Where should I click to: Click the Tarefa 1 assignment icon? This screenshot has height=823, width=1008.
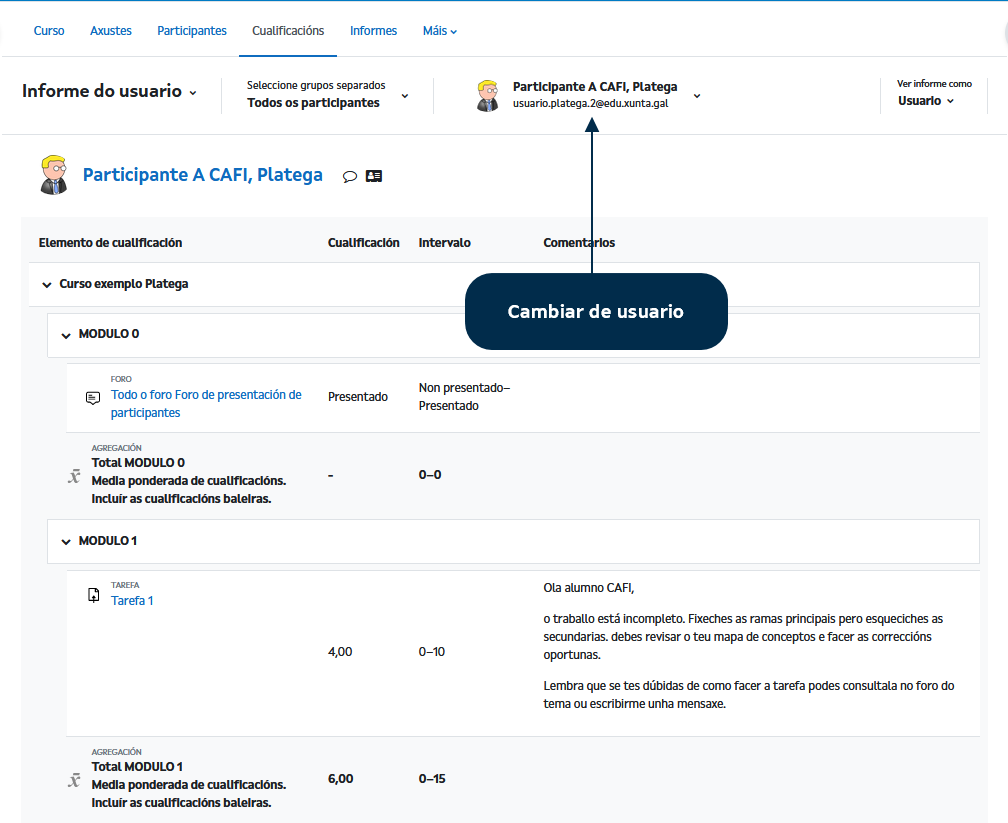[x=94, y=595]
